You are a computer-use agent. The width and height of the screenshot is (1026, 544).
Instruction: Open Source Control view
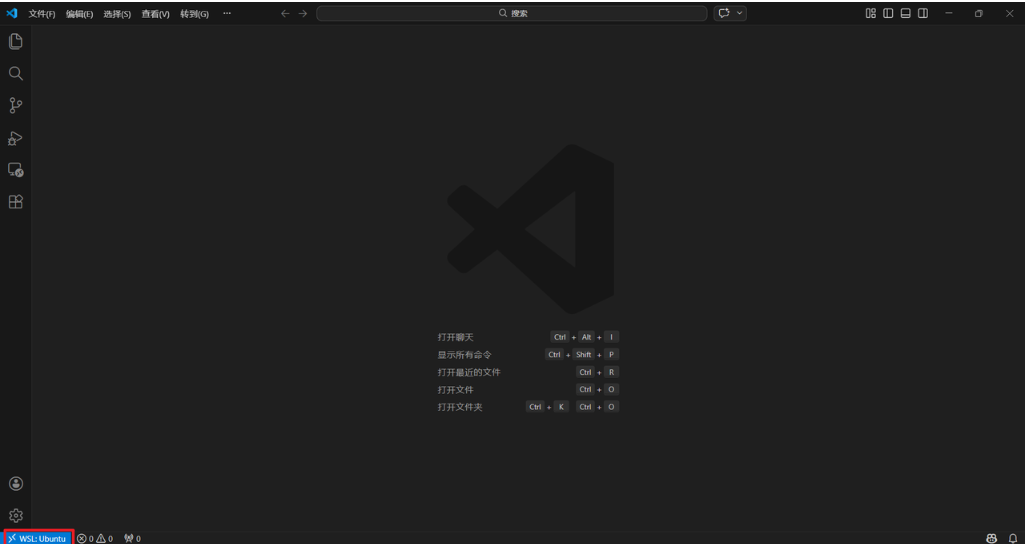click(x=16, y=105)
